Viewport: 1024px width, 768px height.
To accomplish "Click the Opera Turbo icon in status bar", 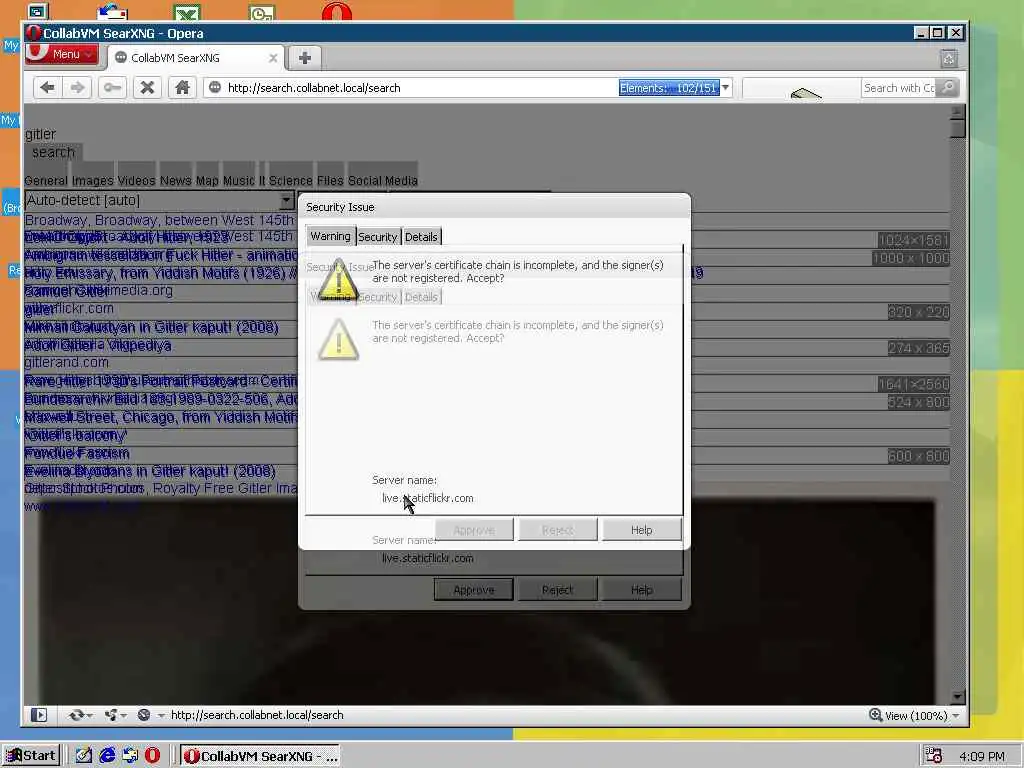I will coord(144,715).
